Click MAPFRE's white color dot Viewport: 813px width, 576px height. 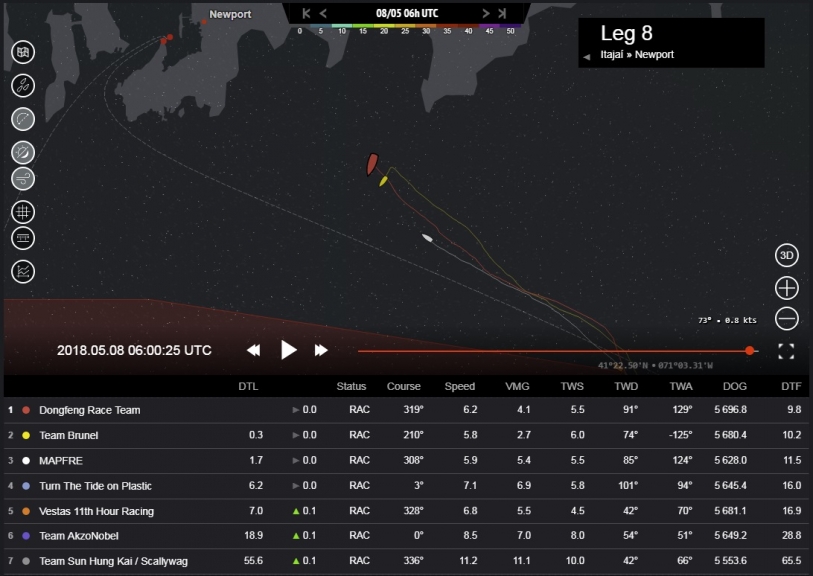pos(26,460)
